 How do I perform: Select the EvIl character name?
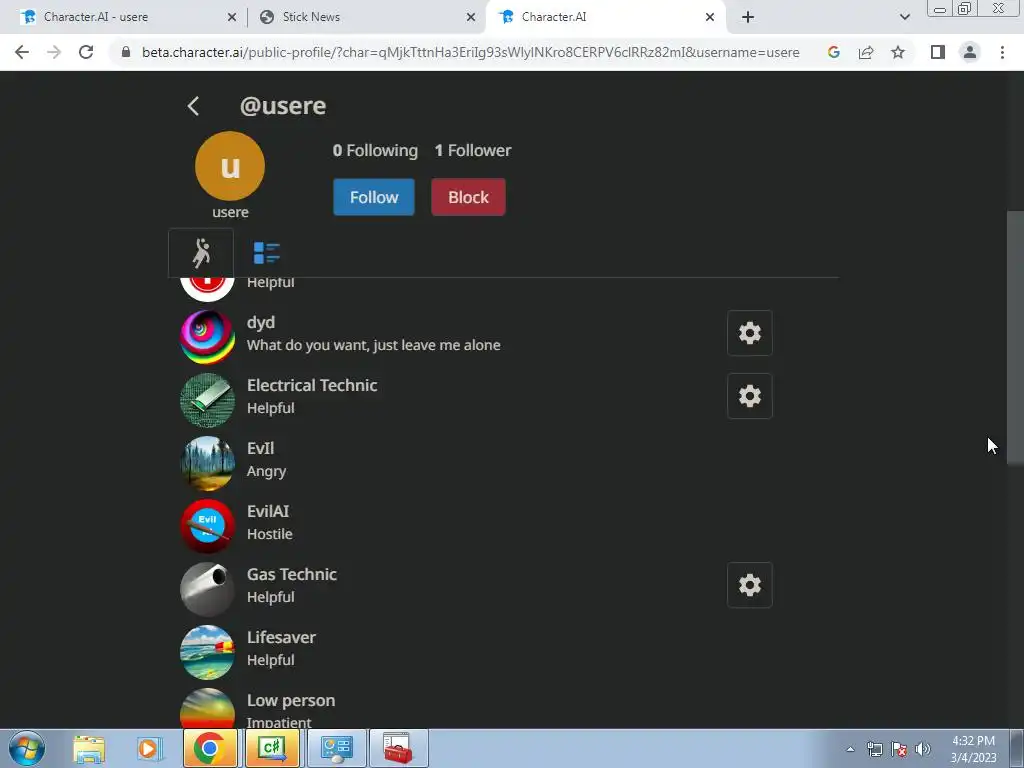pyautogui.click(x=261, y=449)
